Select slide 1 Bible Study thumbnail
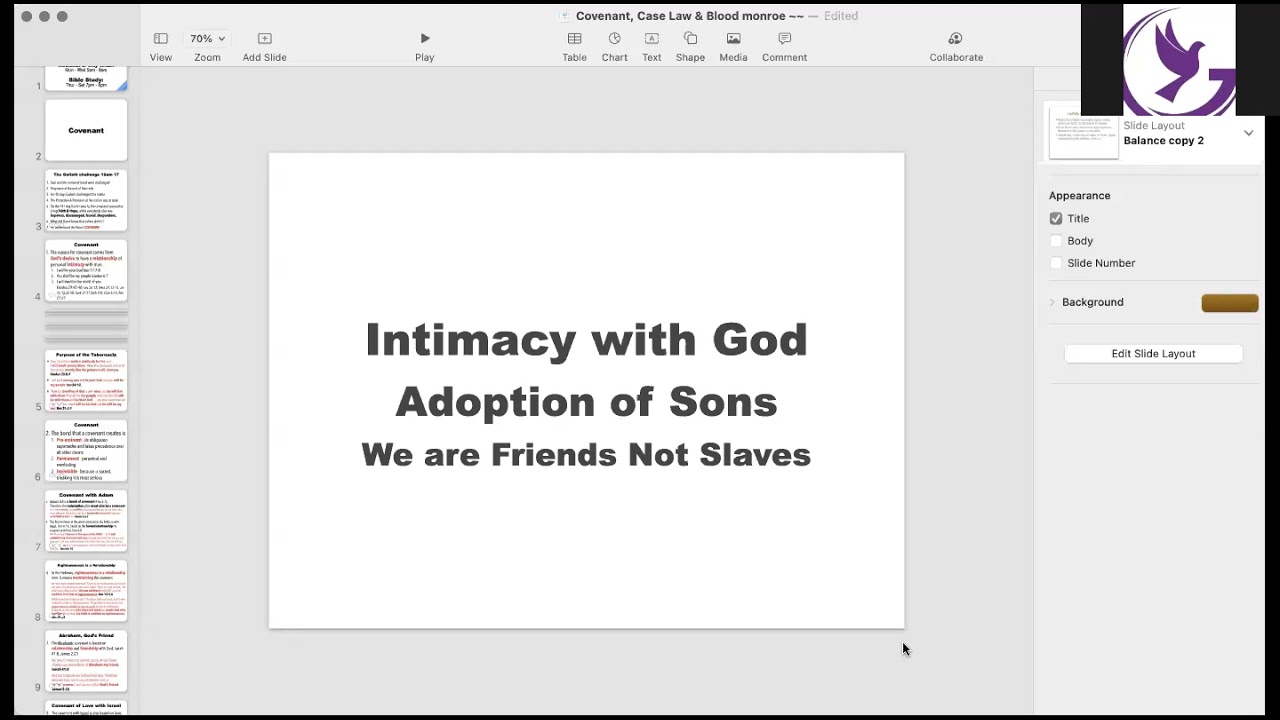Image resolution: width=1280 pixels, height=720 pixels. (x=86, y=79)
